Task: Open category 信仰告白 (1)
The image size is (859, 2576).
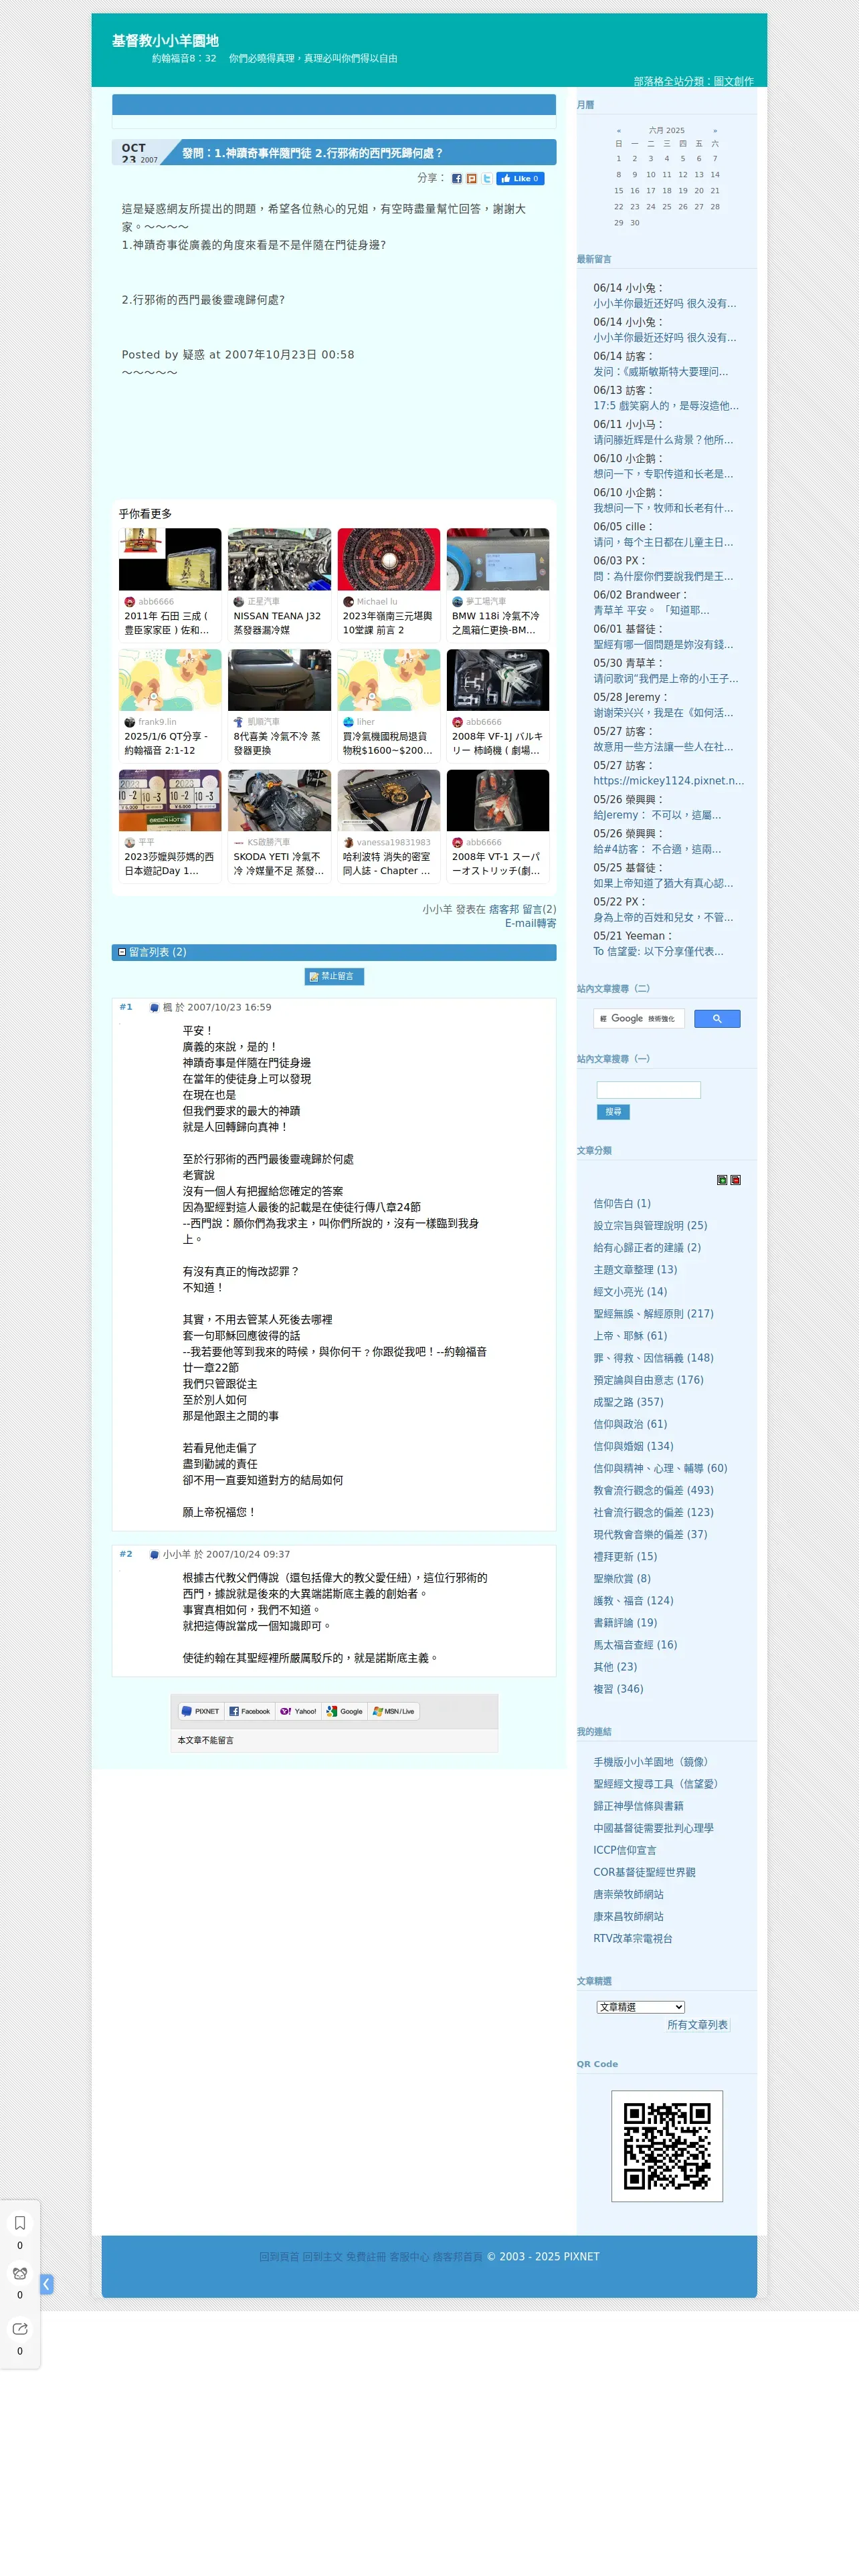Action: click(x=621, y=1203)
